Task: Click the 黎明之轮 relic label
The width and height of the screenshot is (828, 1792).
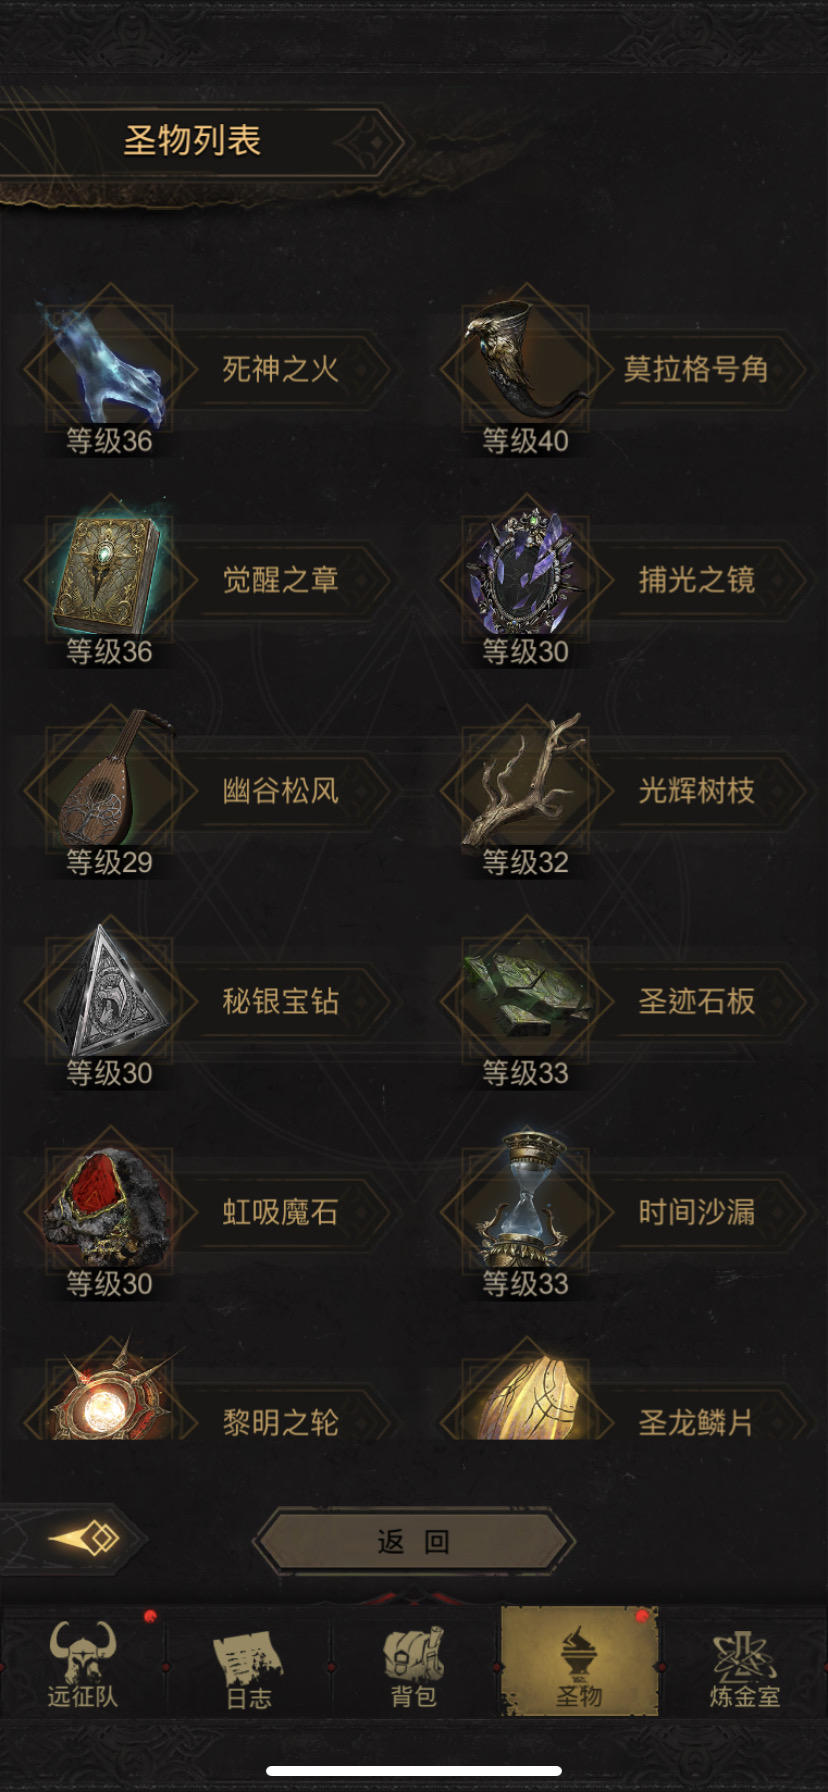Action: (281, 1421)
